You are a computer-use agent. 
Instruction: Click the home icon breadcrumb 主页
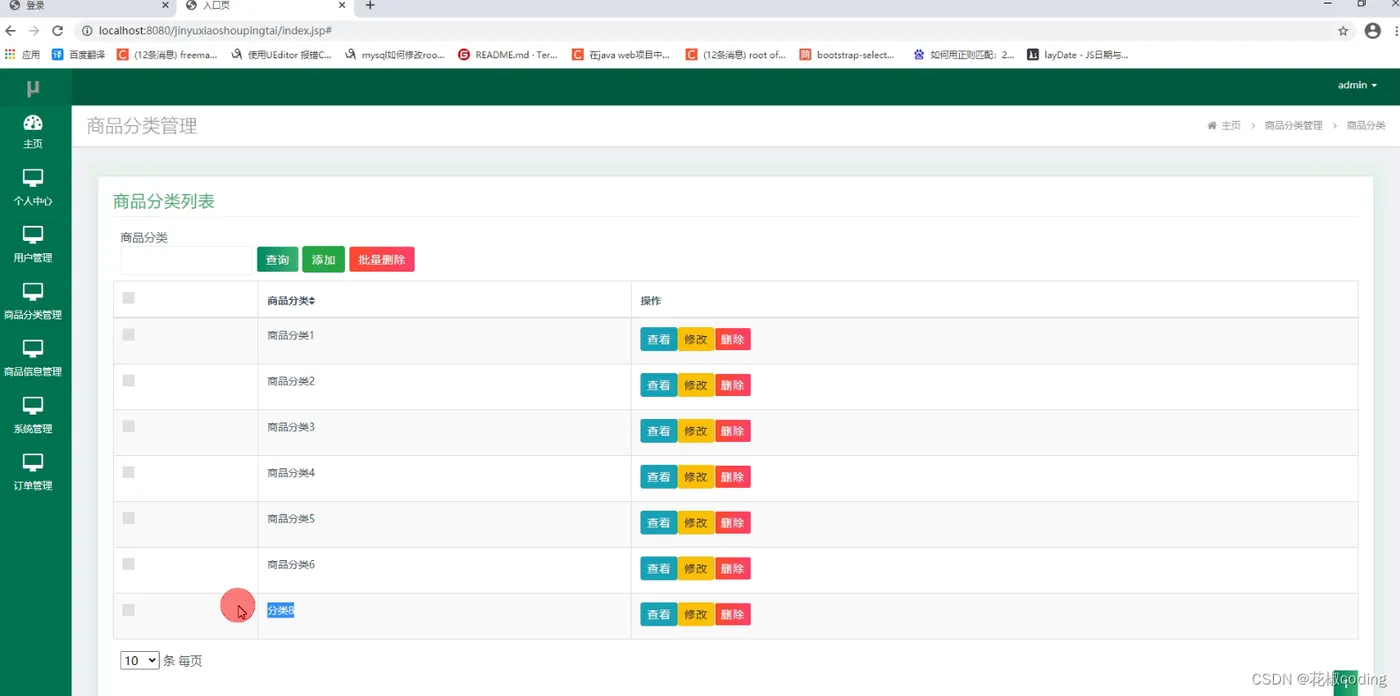tap(1224, 126)
